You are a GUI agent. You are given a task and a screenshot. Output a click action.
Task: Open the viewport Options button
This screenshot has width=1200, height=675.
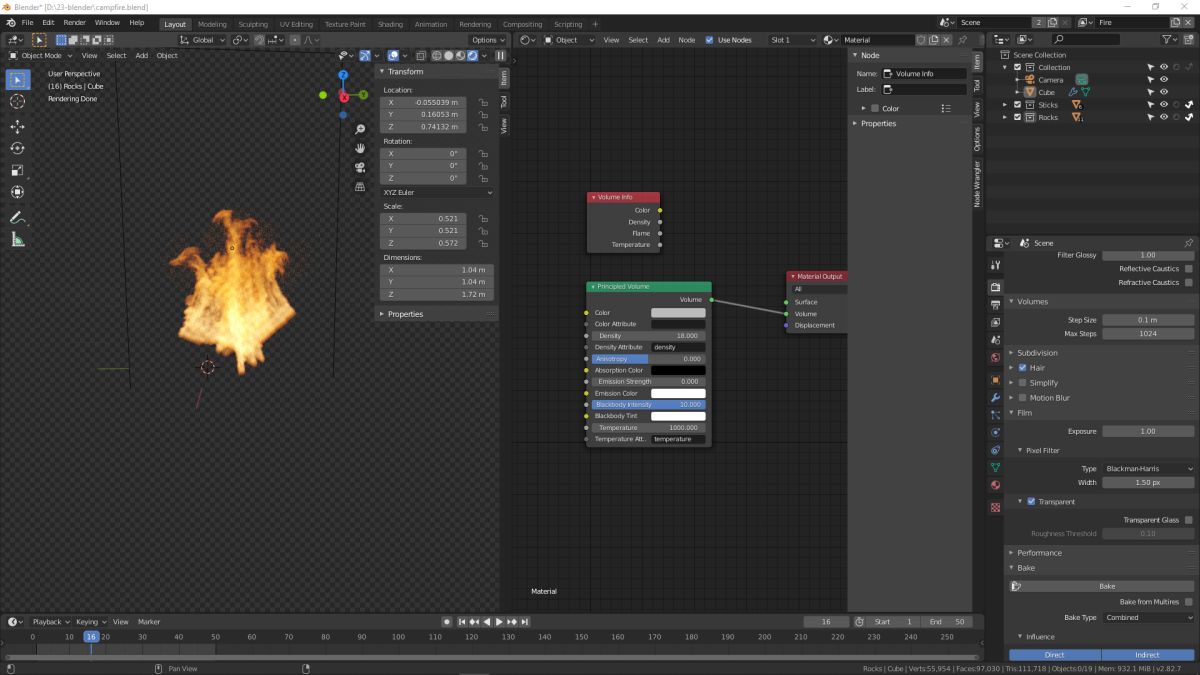[488, 40]
